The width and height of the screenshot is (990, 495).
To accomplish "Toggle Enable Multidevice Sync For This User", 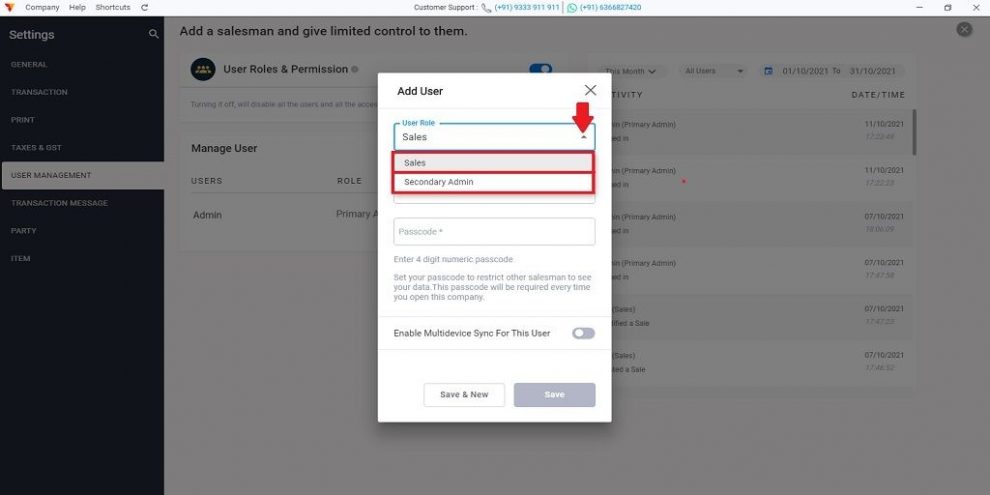I will pyautogui.click(x=583, y=333).
